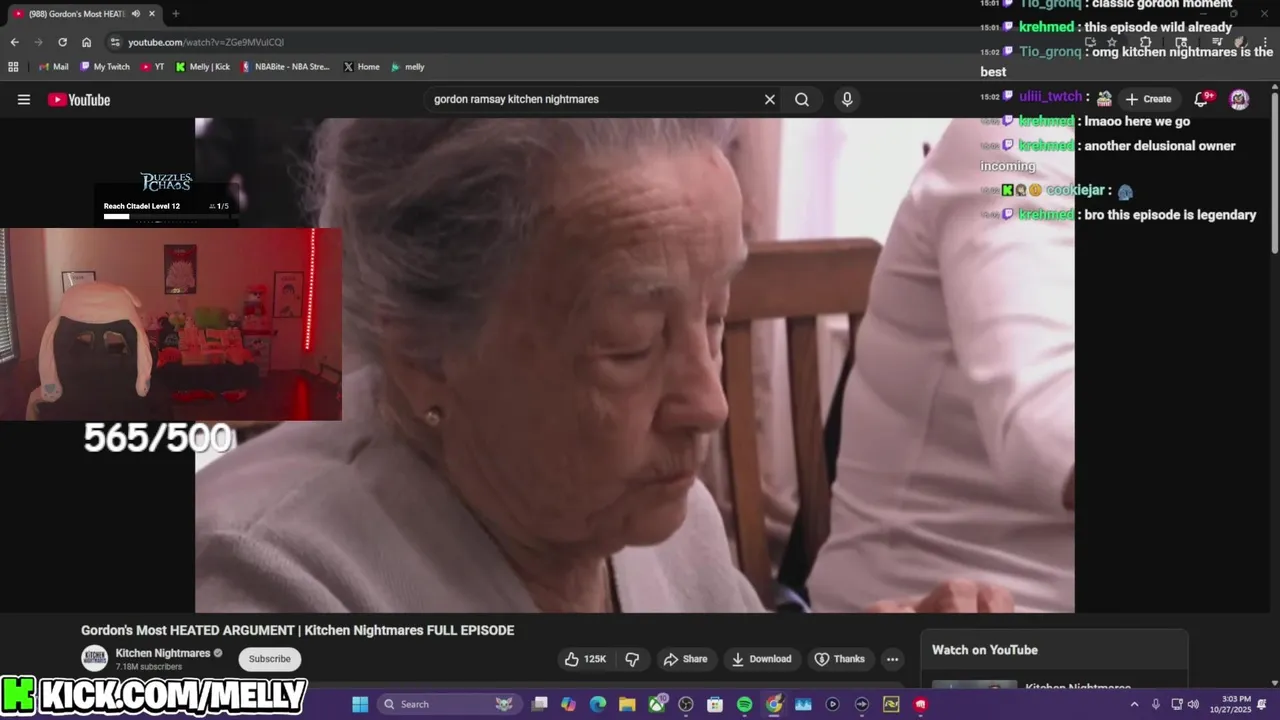
Task: Open Task View from the taskbar
Action: [x=539, y=704]
